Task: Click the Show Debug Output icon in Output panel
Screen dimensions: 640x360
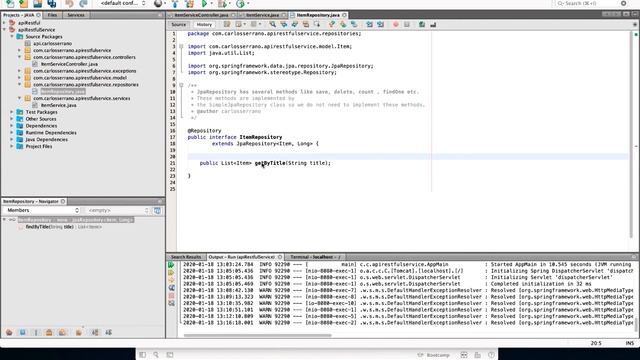Action: click(171, 288)
